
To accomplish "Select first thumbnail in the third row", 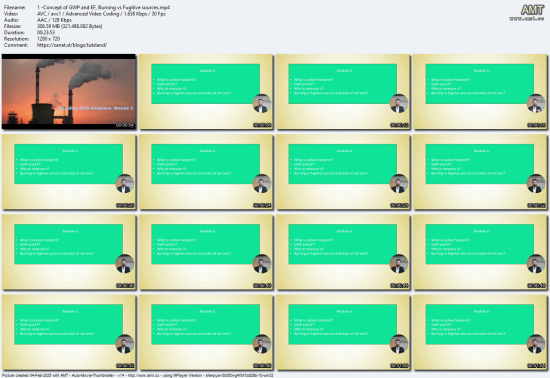I will [x=69, y=252].
